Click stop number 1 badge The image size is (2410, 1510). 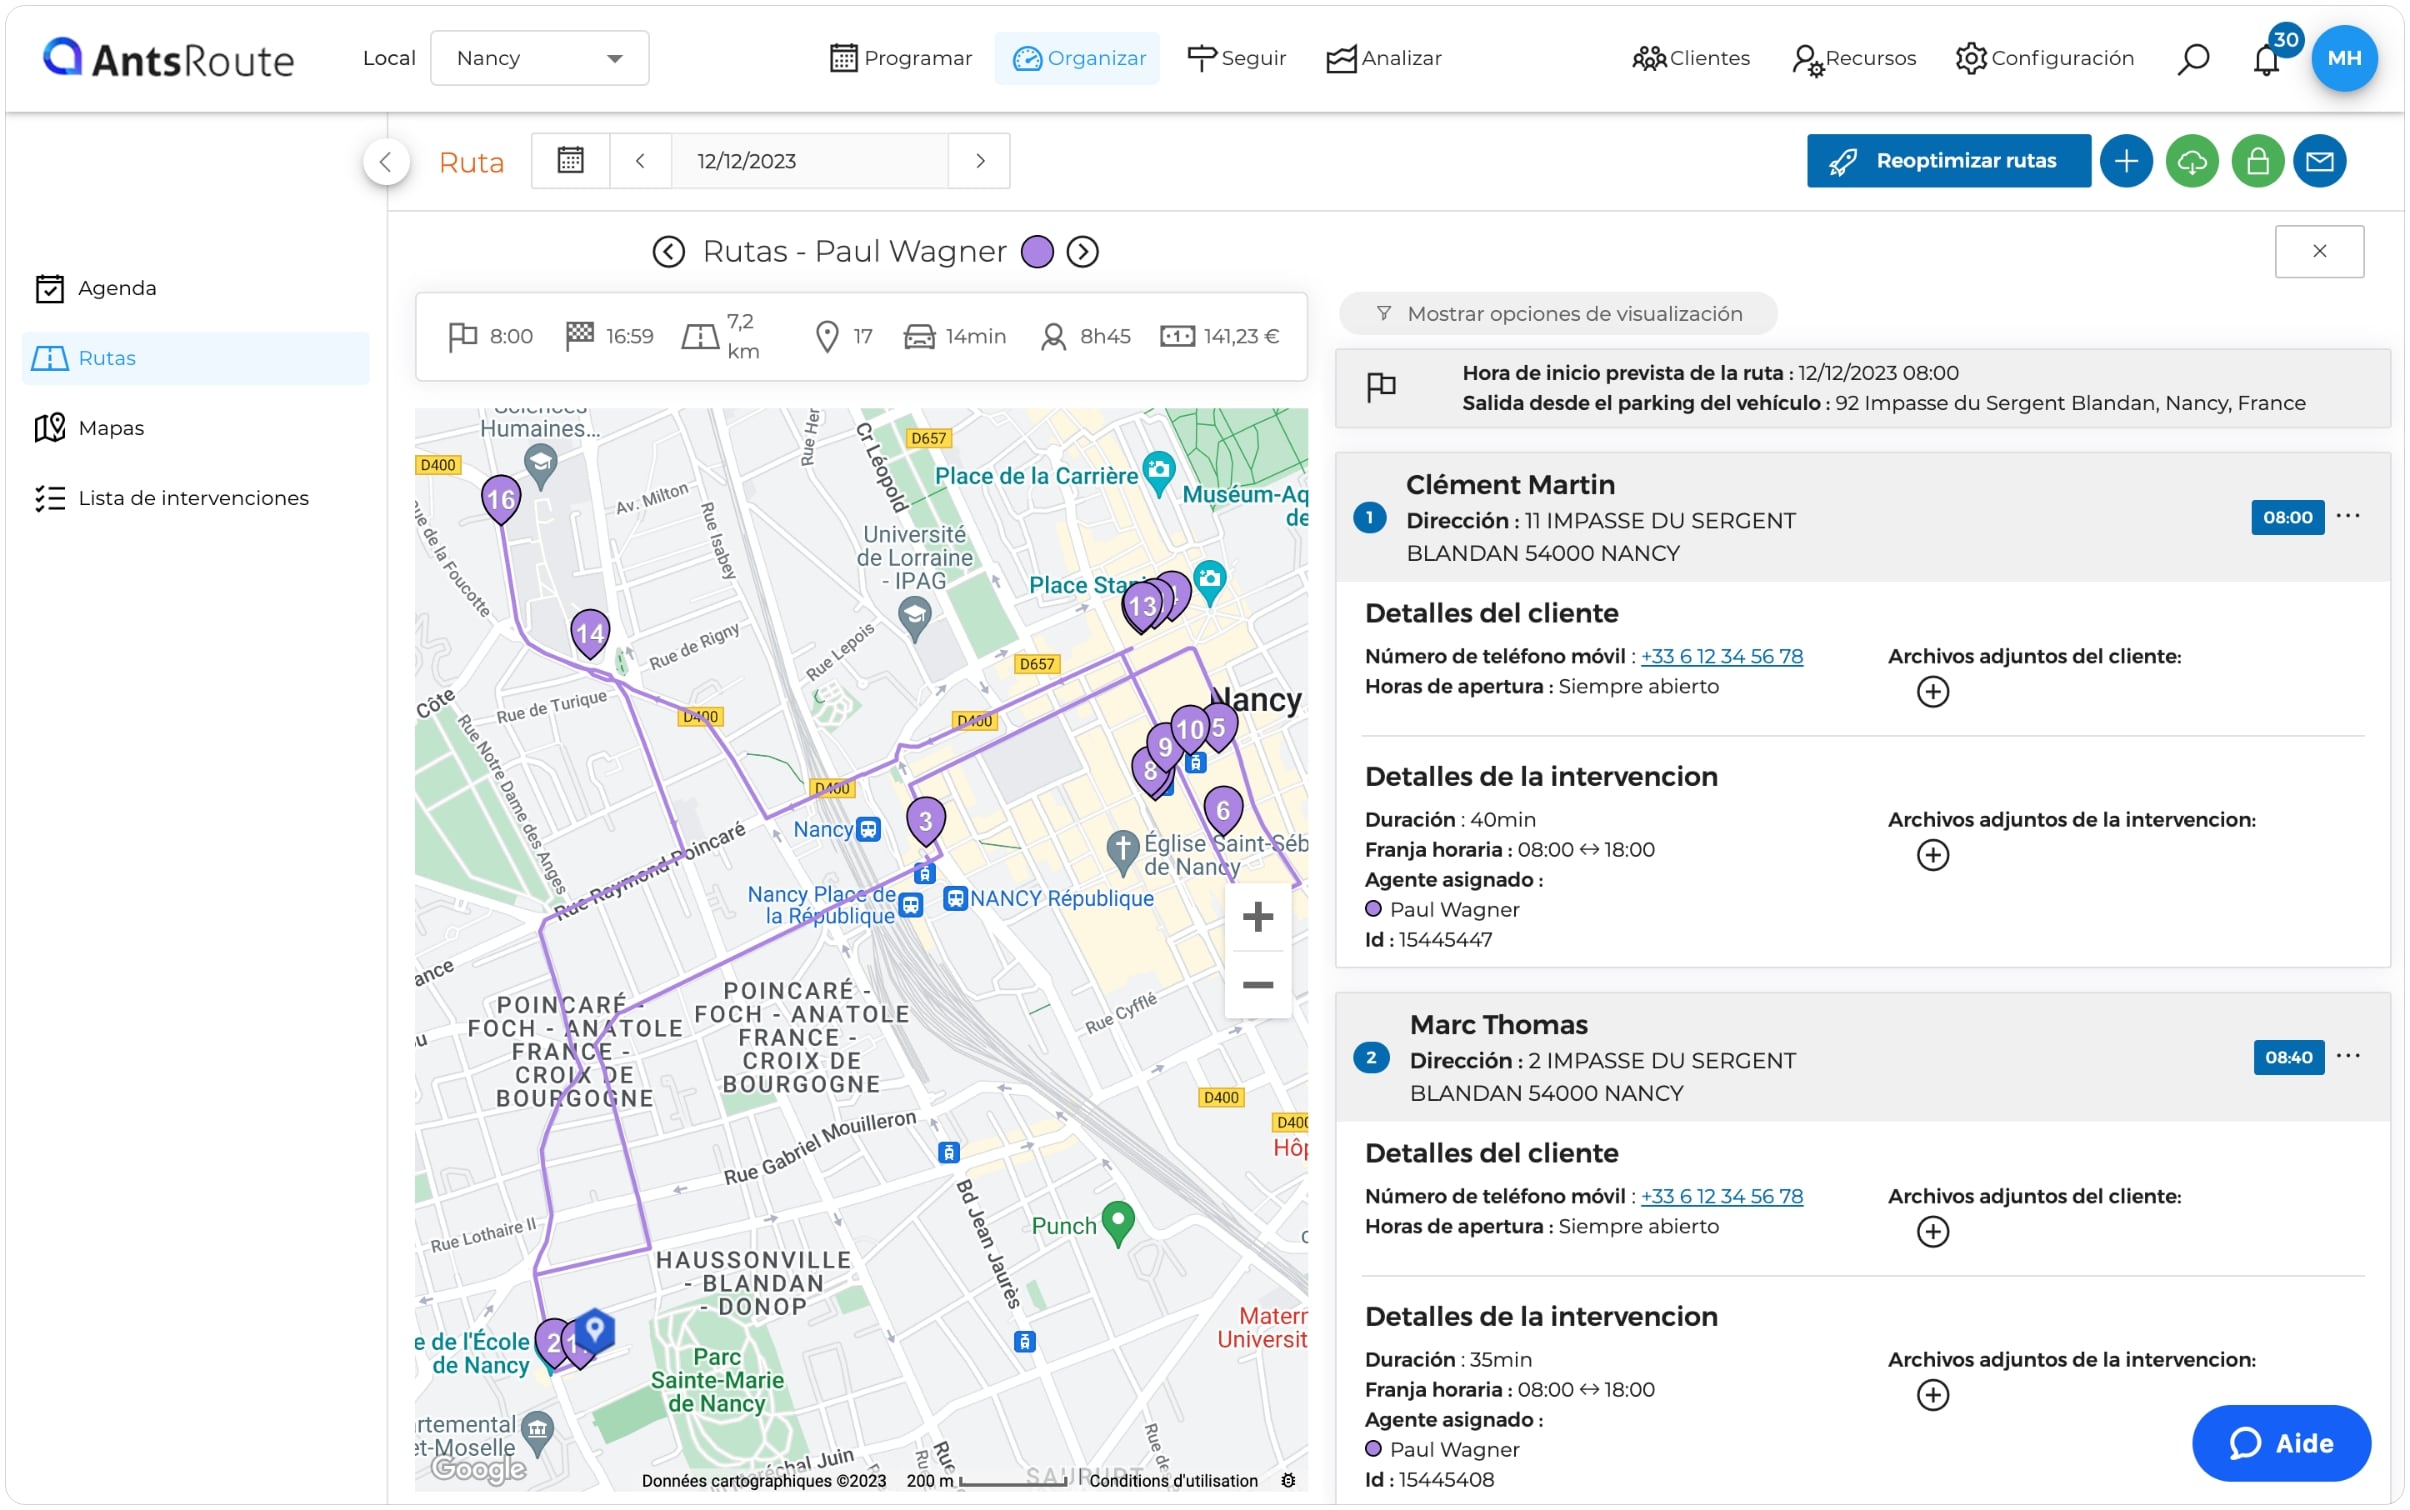[1369, 517]
